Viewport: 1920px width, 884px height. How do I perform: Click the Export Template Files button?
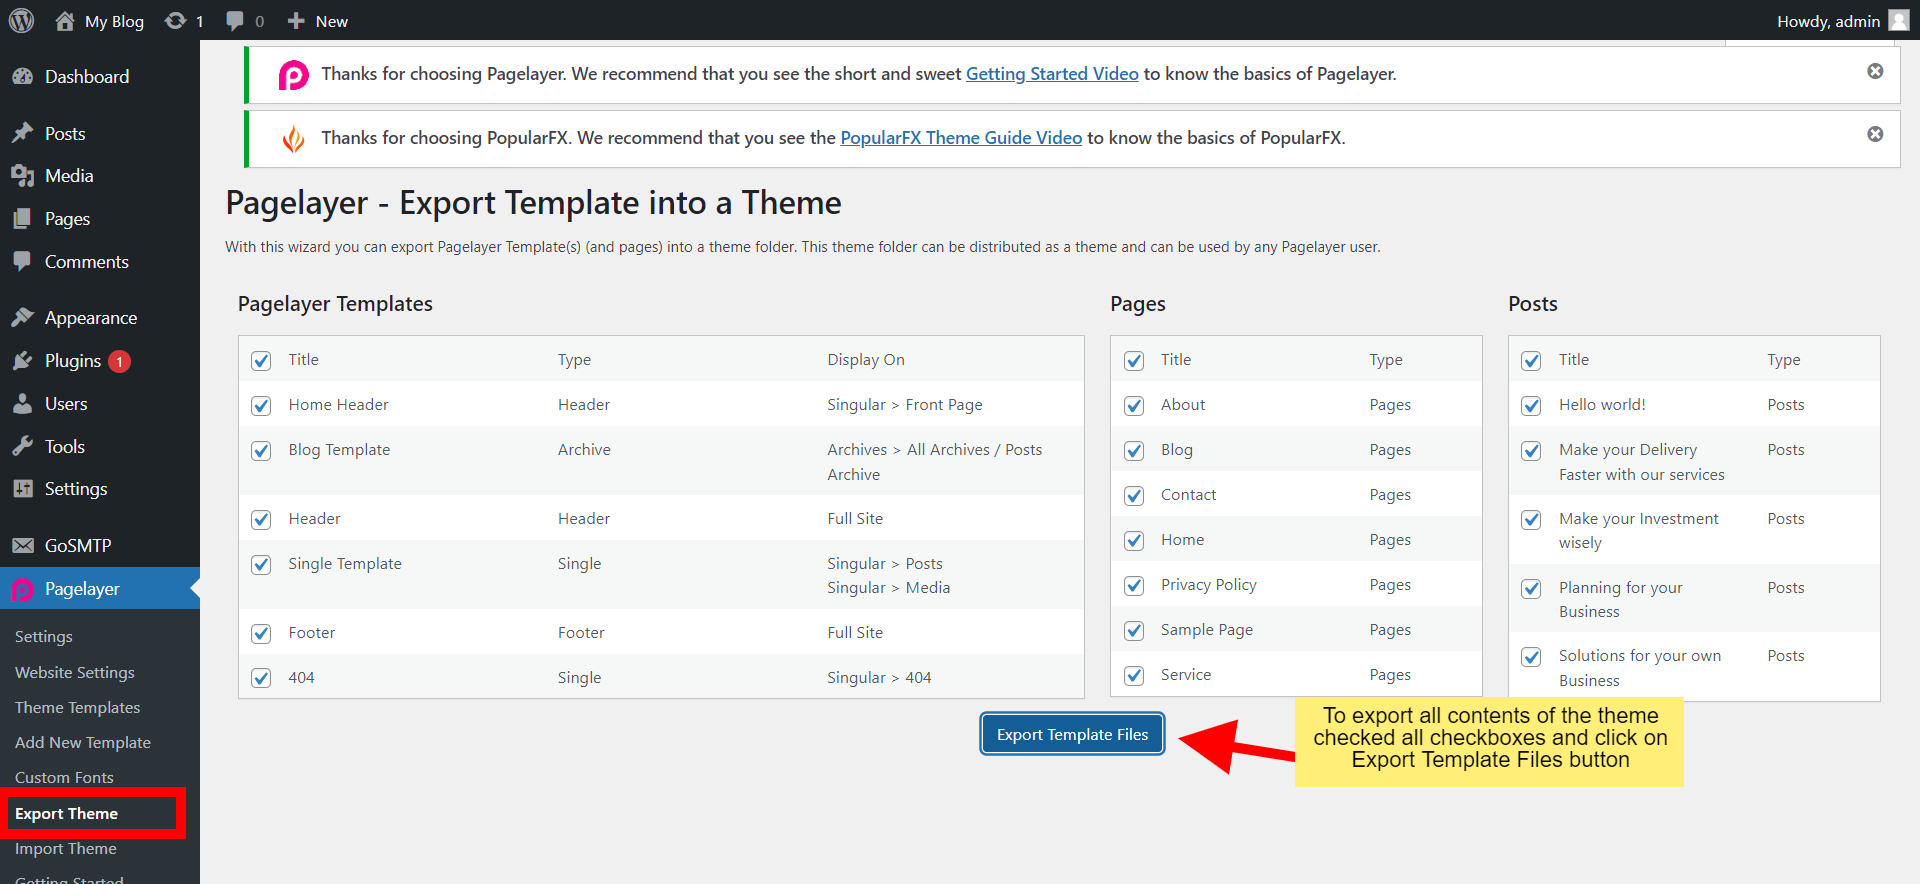click(1072, 734)
